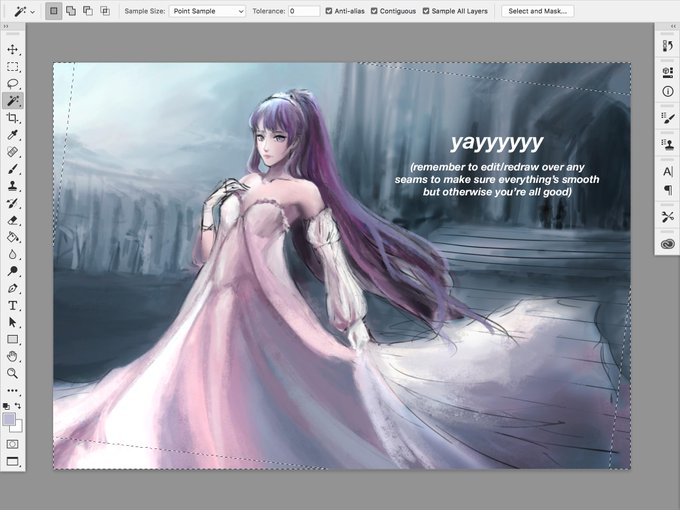Screen dimensions: 680x510
Task: Select the Type tool
Action: 13,305
